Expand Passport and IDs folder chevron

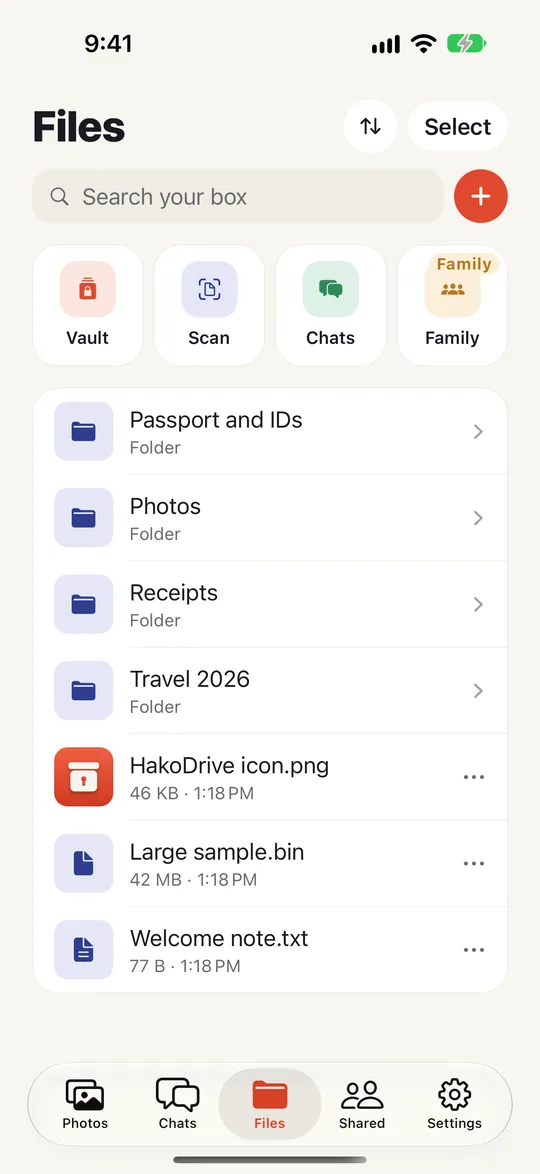pyautogui.click(x=478, y=432)
